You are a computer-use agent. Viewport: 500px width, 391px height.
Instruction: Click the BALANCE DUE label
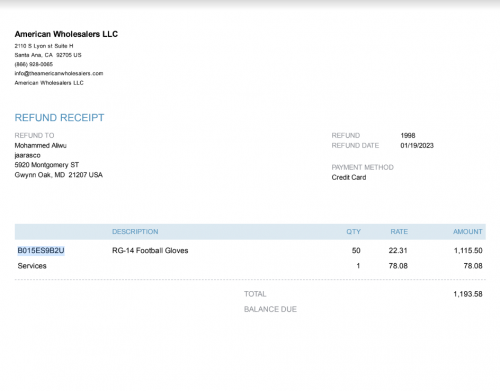(x=270, y=309)
